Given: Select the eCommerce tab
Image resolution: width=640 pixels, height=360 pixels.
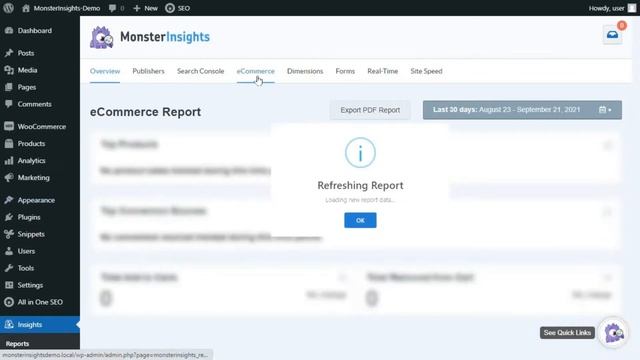Looking at the screenshot, I should click(x=256, y=71).
